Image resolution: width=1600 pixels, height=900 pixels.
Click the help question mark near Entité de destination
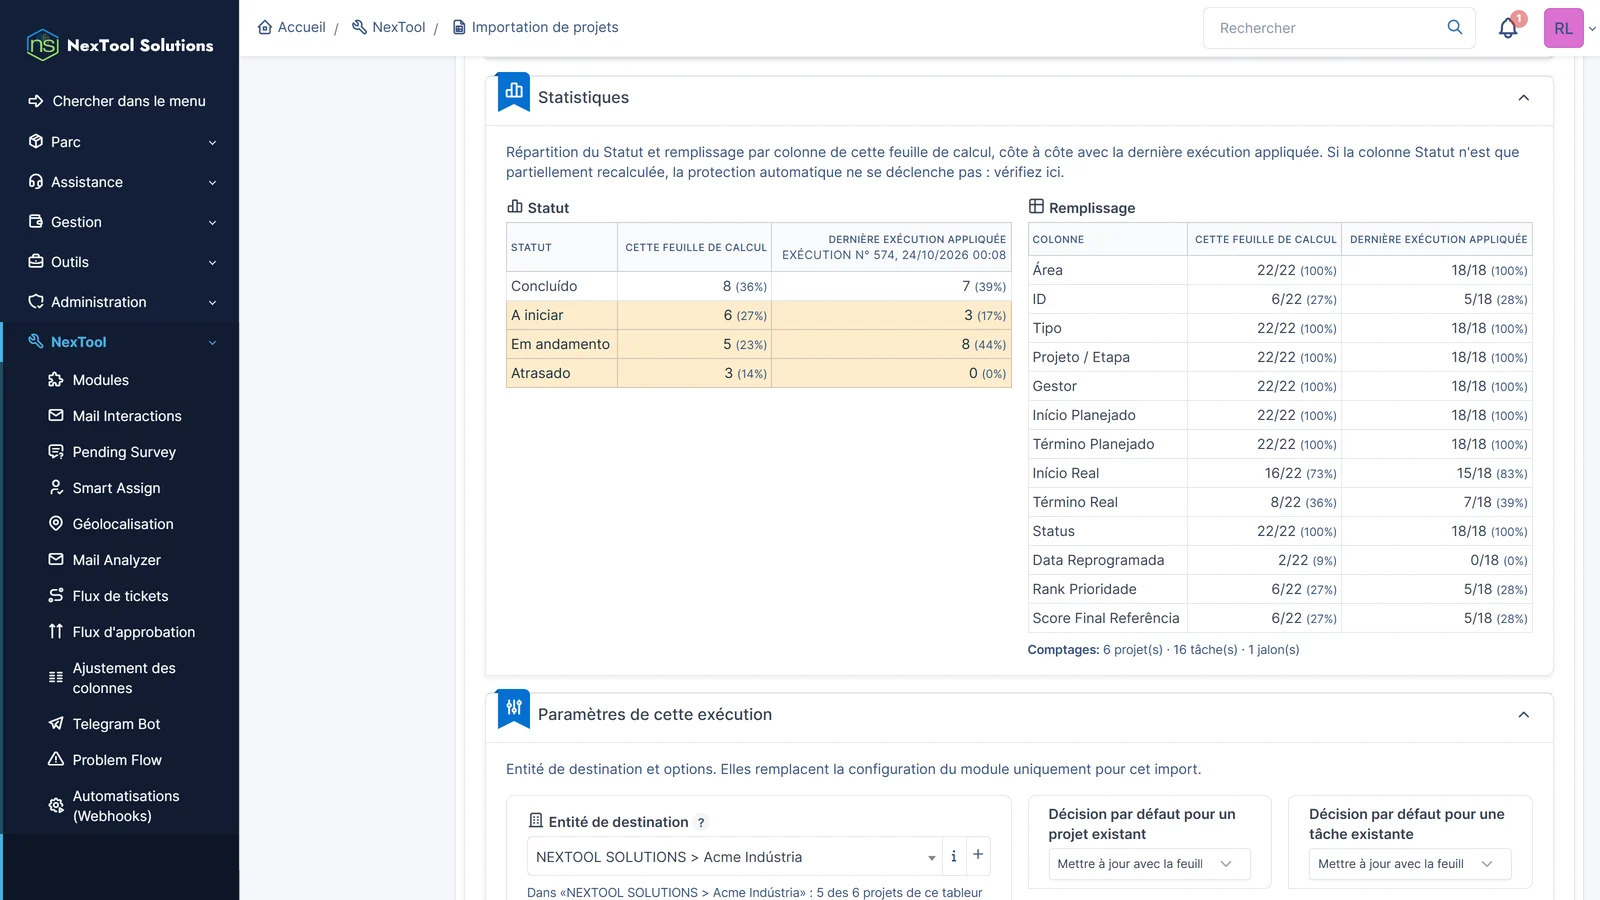(701, 823)
